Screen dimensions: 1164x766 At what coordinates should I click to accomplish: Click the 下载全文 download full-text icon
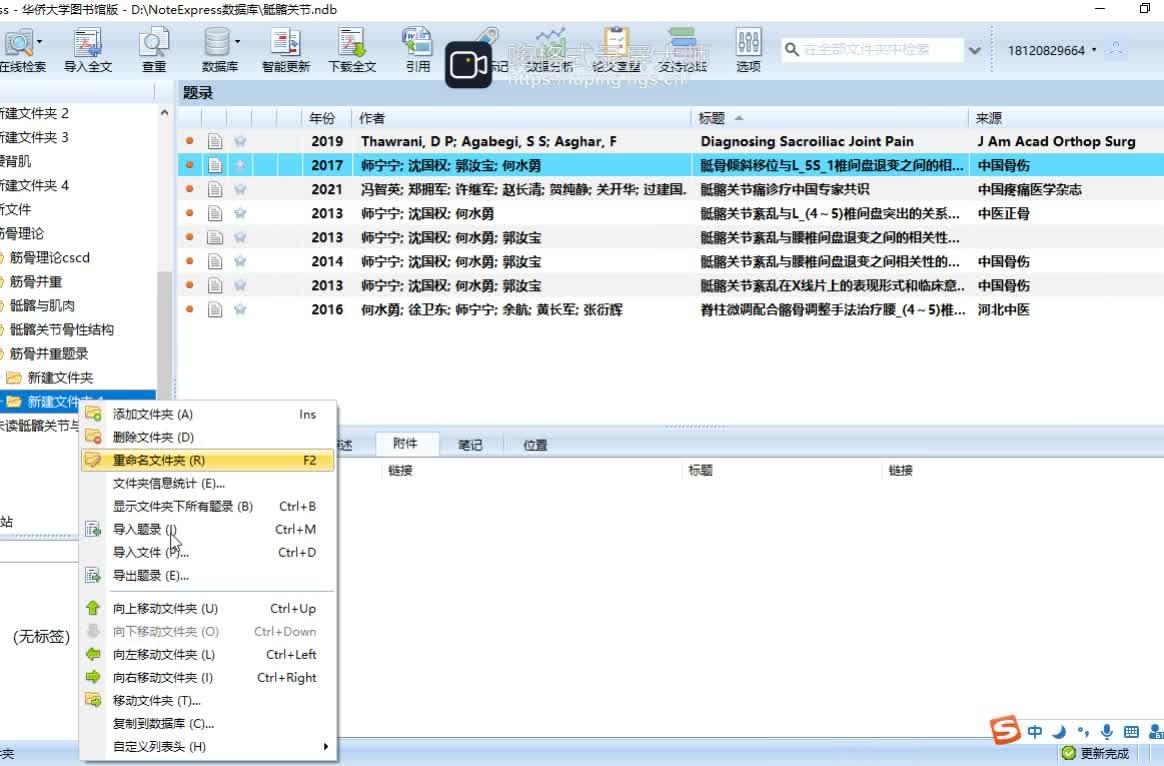point(351,45)
